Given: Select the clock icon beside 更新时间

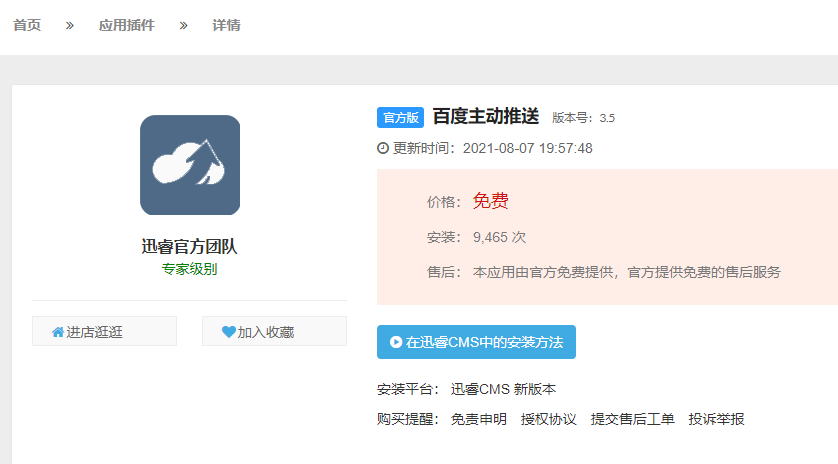Looking at the screenshot, I should [383, 148].
